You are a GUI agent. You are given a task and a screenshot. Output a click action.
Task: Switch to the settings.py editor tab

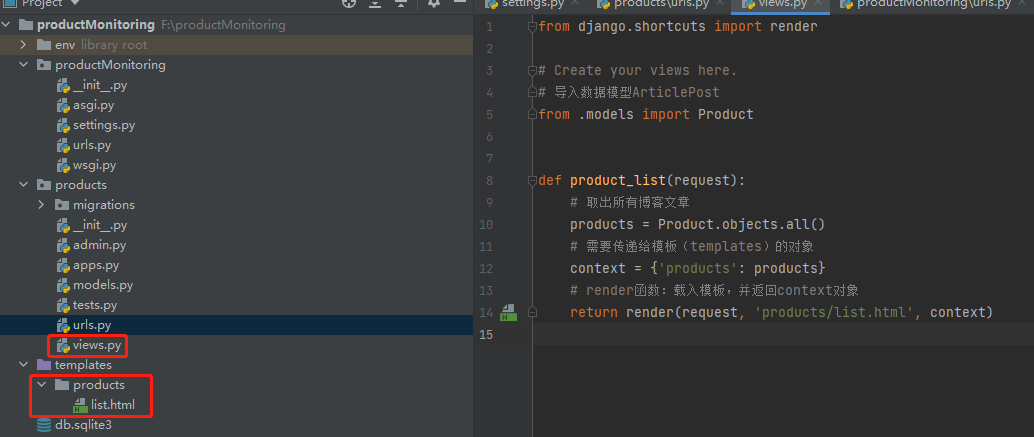tap(532, 4)
